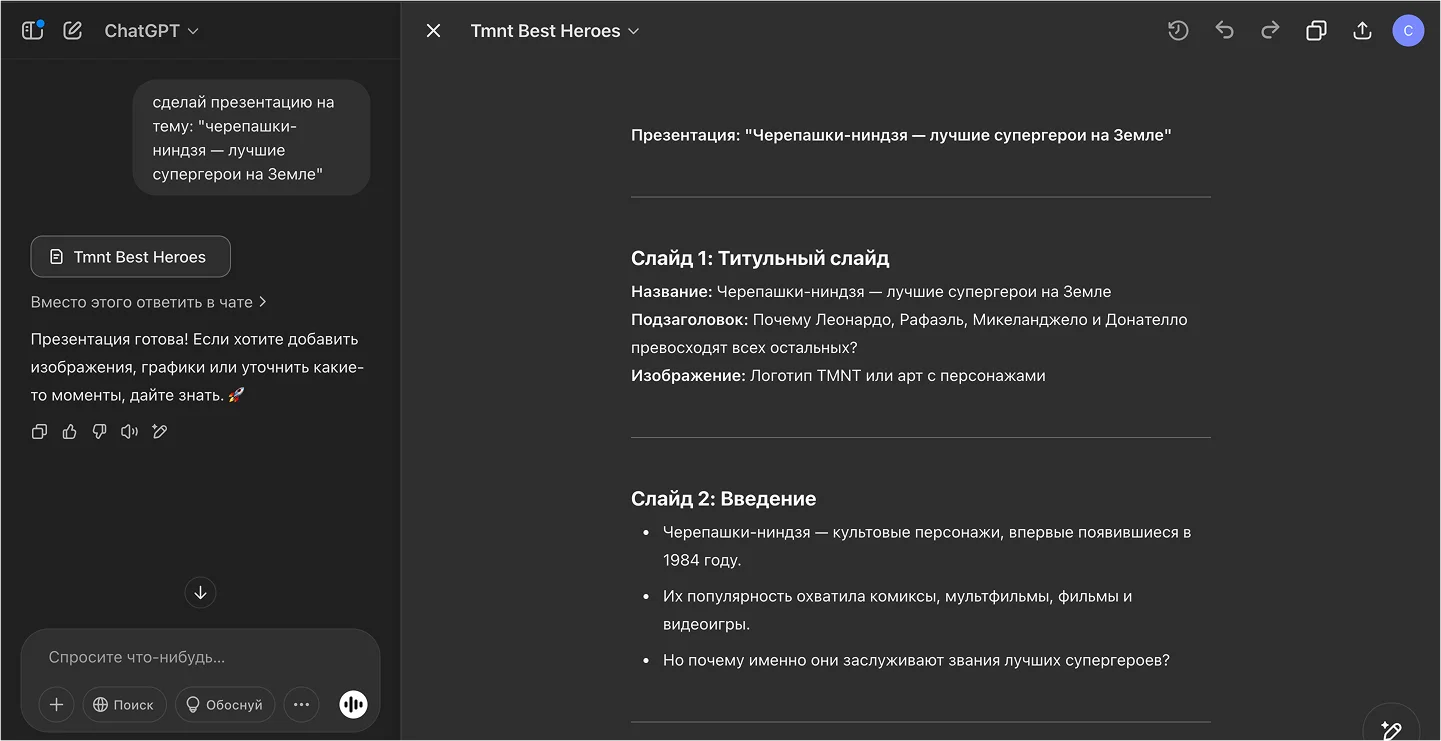The width and height of the screenshot is (1441, 741).
Task: Give the response a thumbs up
Action: [x=70, y=432]
